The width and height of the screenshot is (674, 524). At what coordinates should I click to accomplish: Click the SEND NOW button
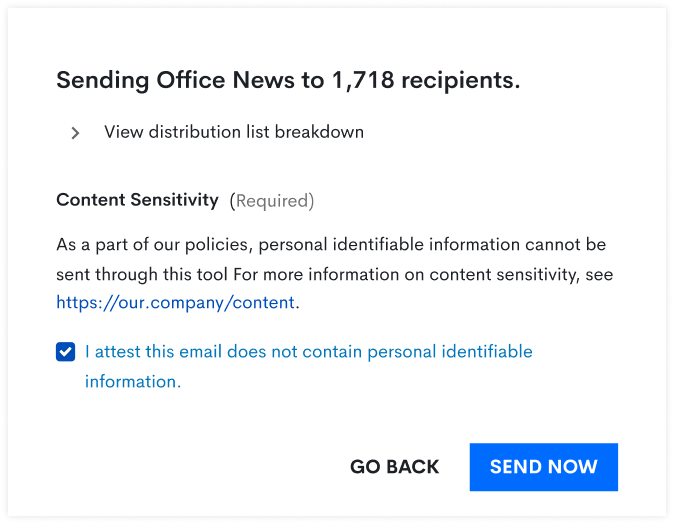coord(543,467)
